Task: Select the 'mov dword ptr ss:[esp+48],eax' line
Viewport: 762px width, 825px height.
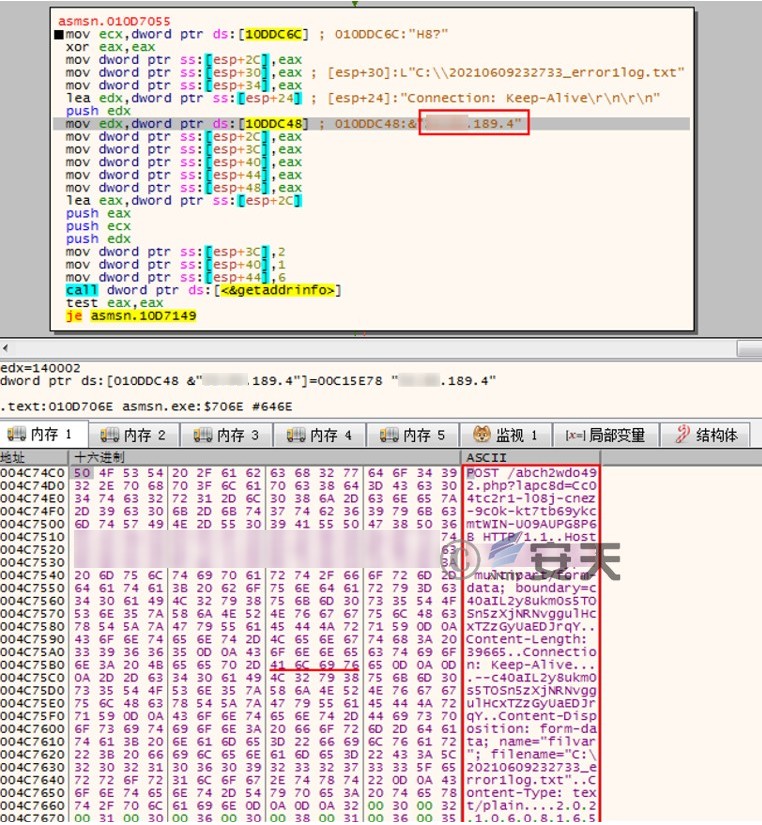Action: tap(184, 188)
